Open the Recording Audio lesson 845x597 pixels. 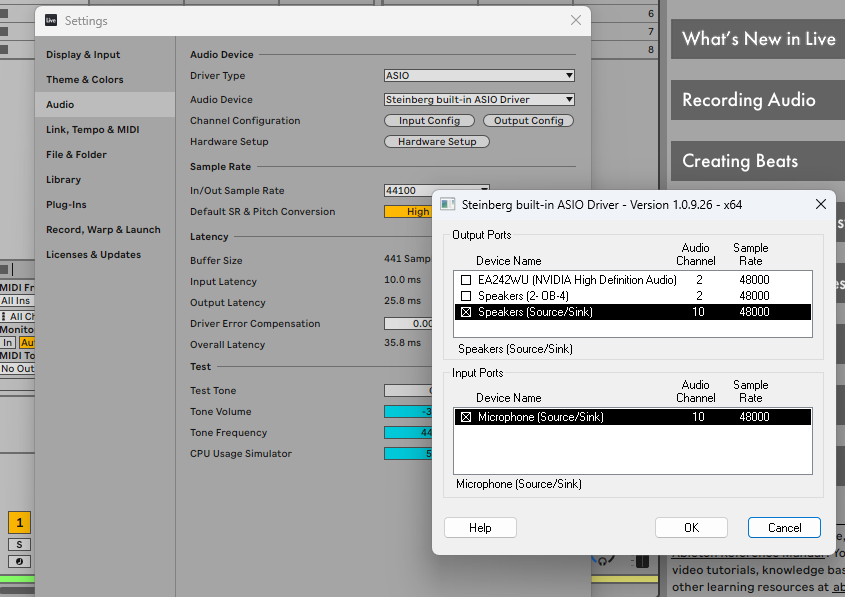pos(758,100)
